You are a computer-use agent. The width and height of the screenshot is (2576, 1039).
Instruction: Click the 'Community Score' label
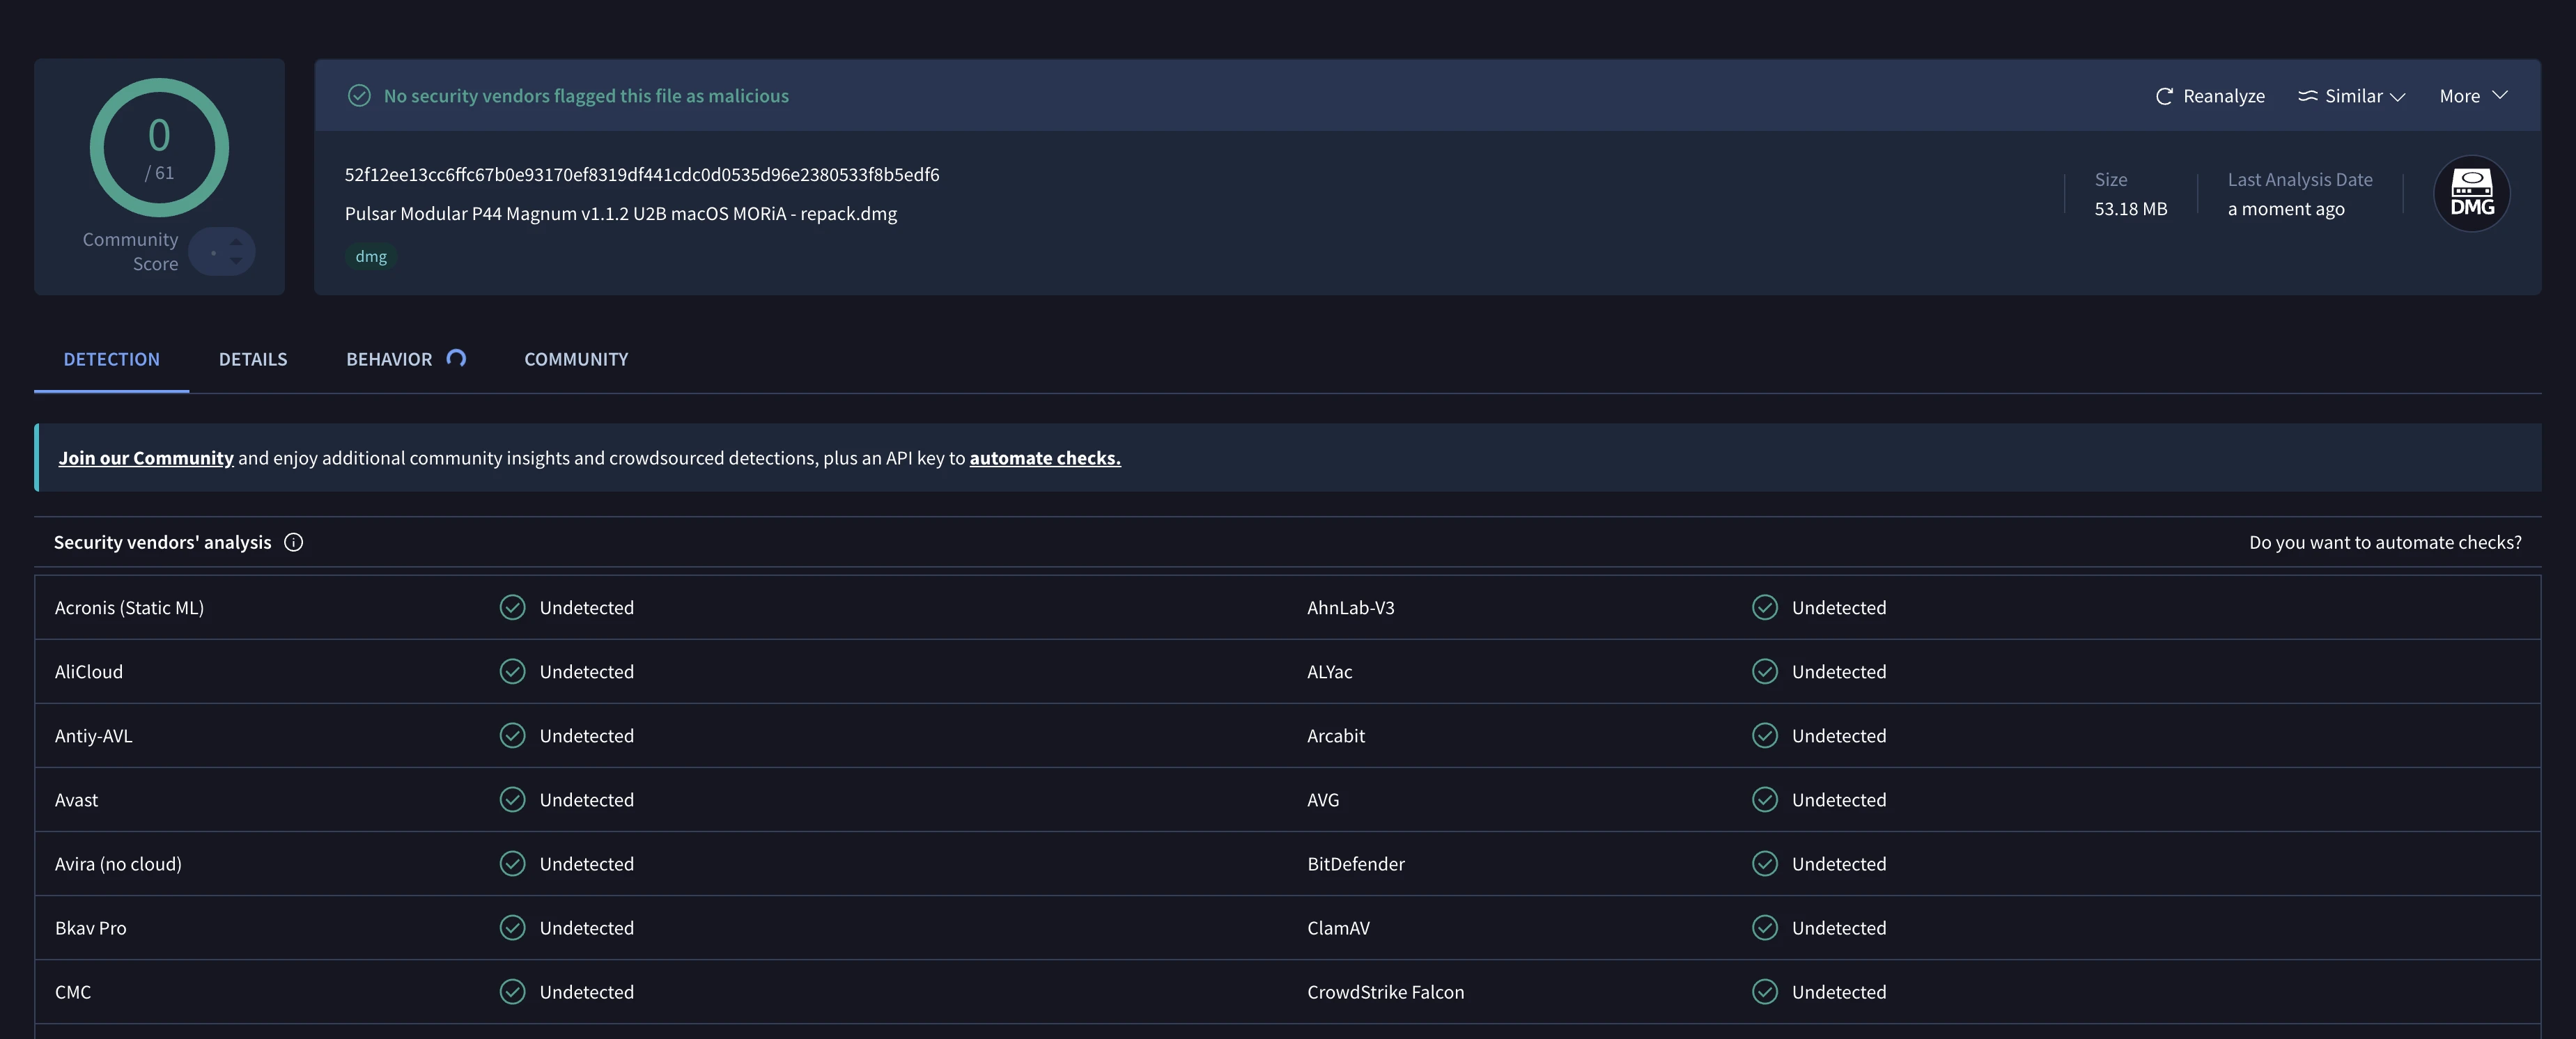(130, 251)
